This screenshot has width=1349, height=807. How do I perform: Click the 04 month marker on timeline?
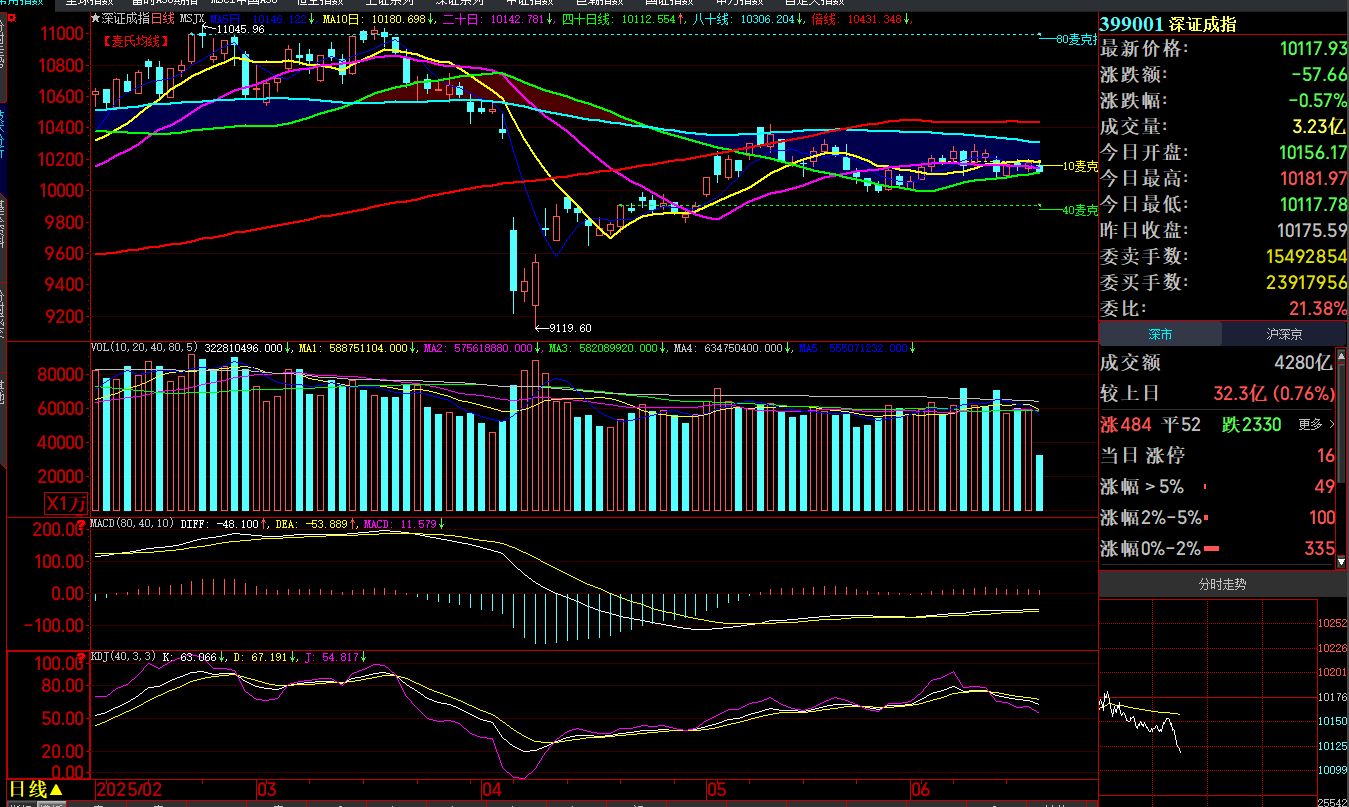(492, 789)
